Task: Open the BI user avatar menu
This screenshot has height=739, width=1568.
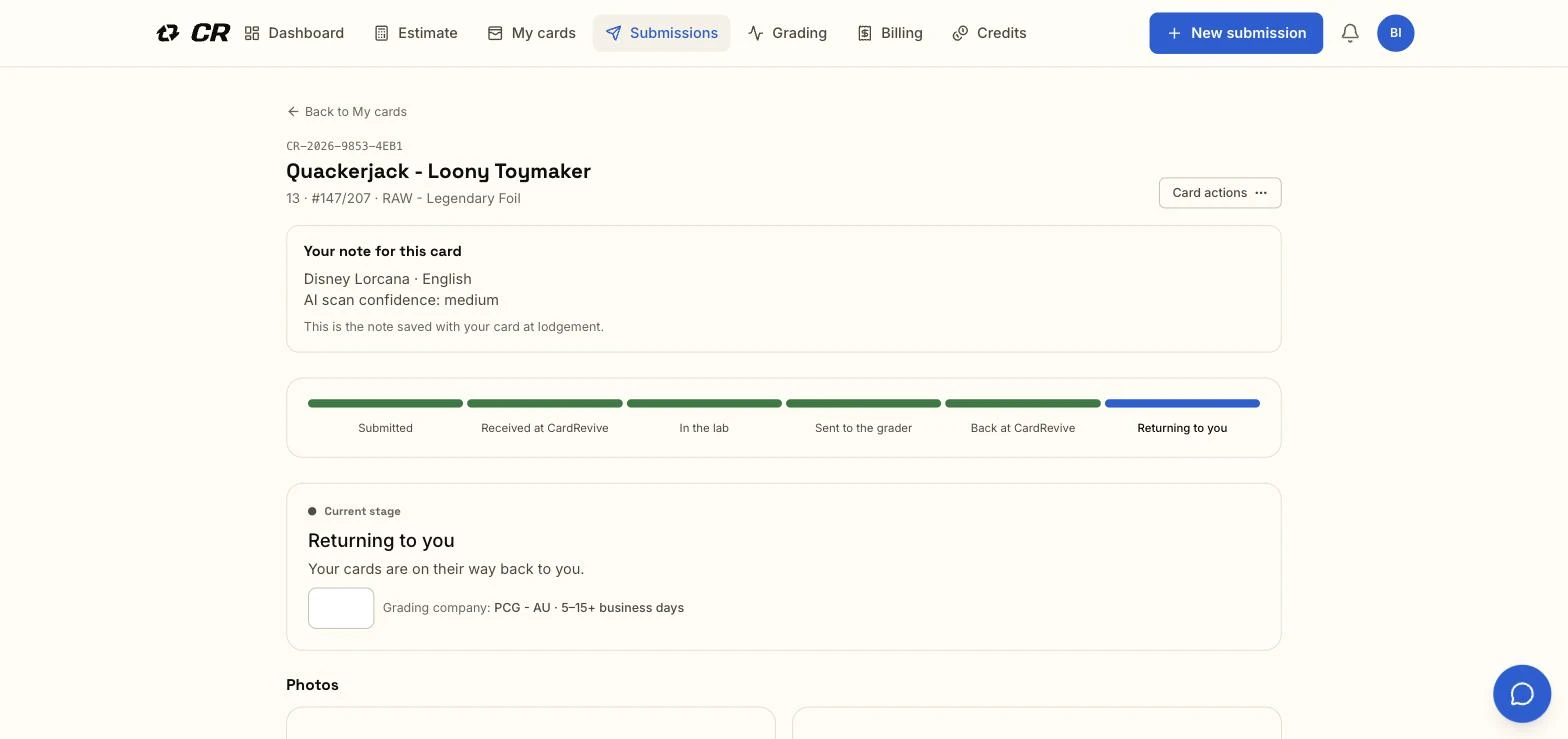Action: [1395, 33]
